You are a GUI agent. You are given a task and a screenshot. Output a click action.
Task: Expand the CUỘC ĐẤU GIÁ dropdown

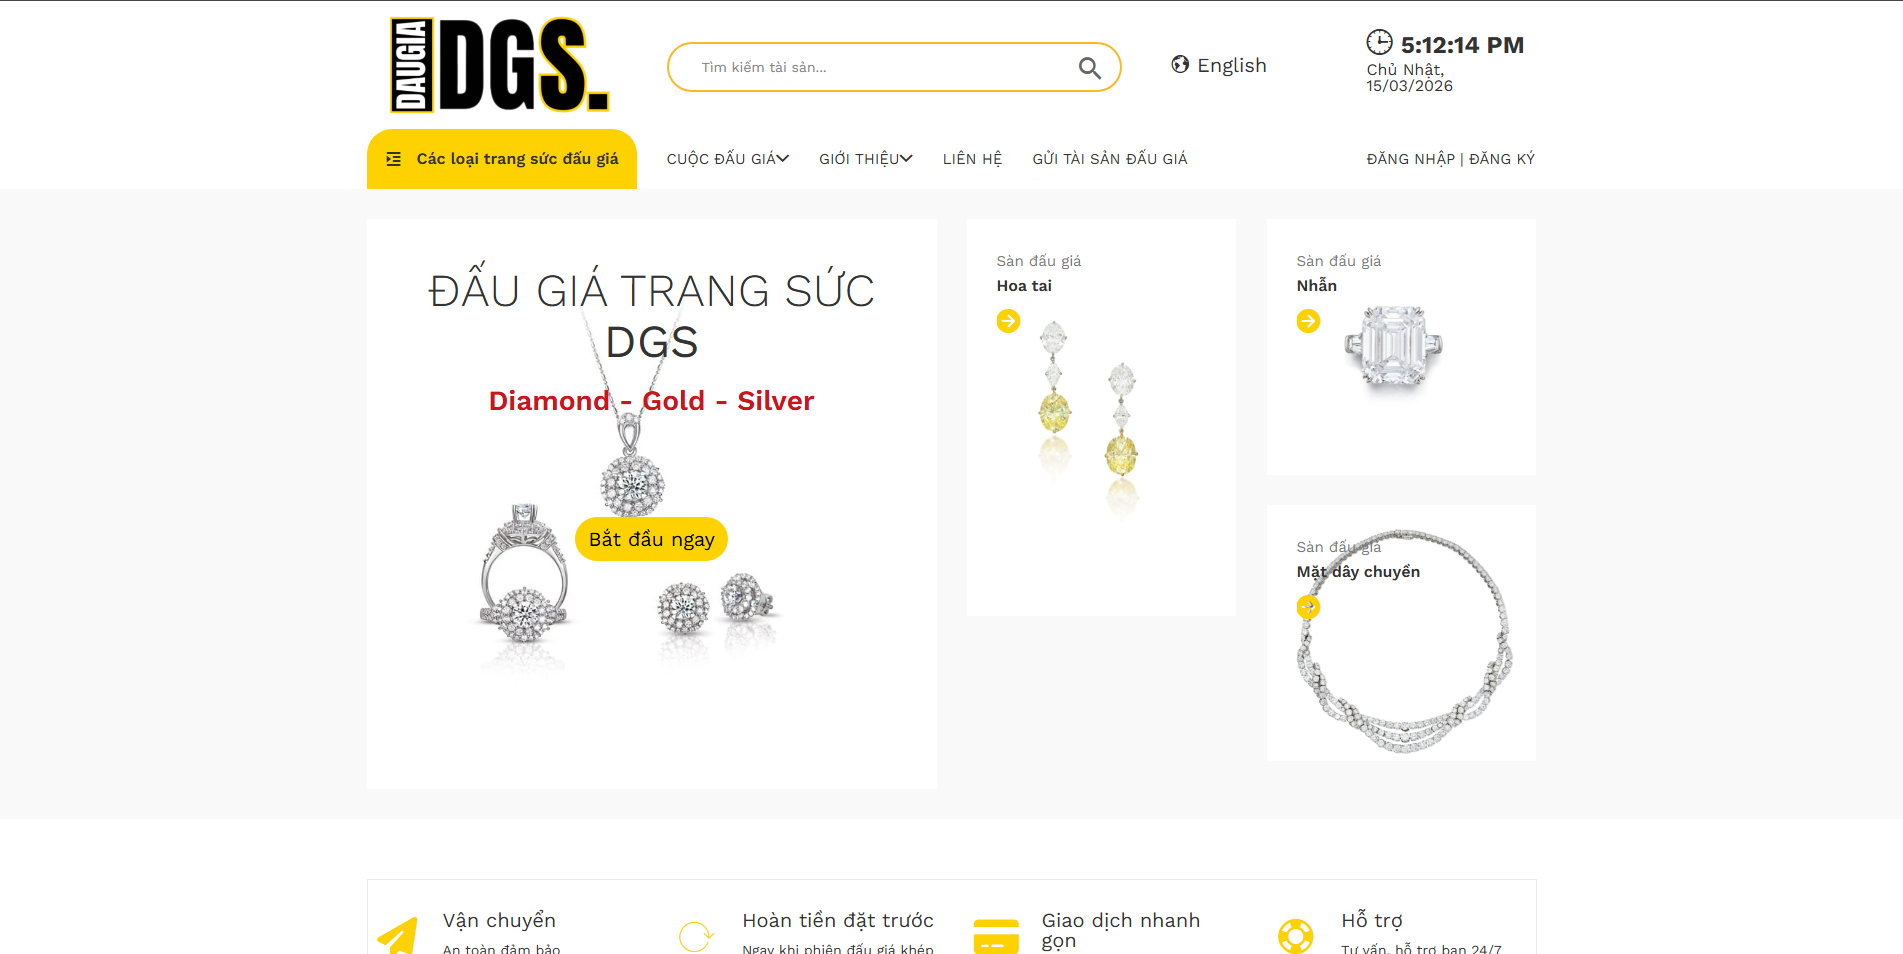(x=728, y=159)
